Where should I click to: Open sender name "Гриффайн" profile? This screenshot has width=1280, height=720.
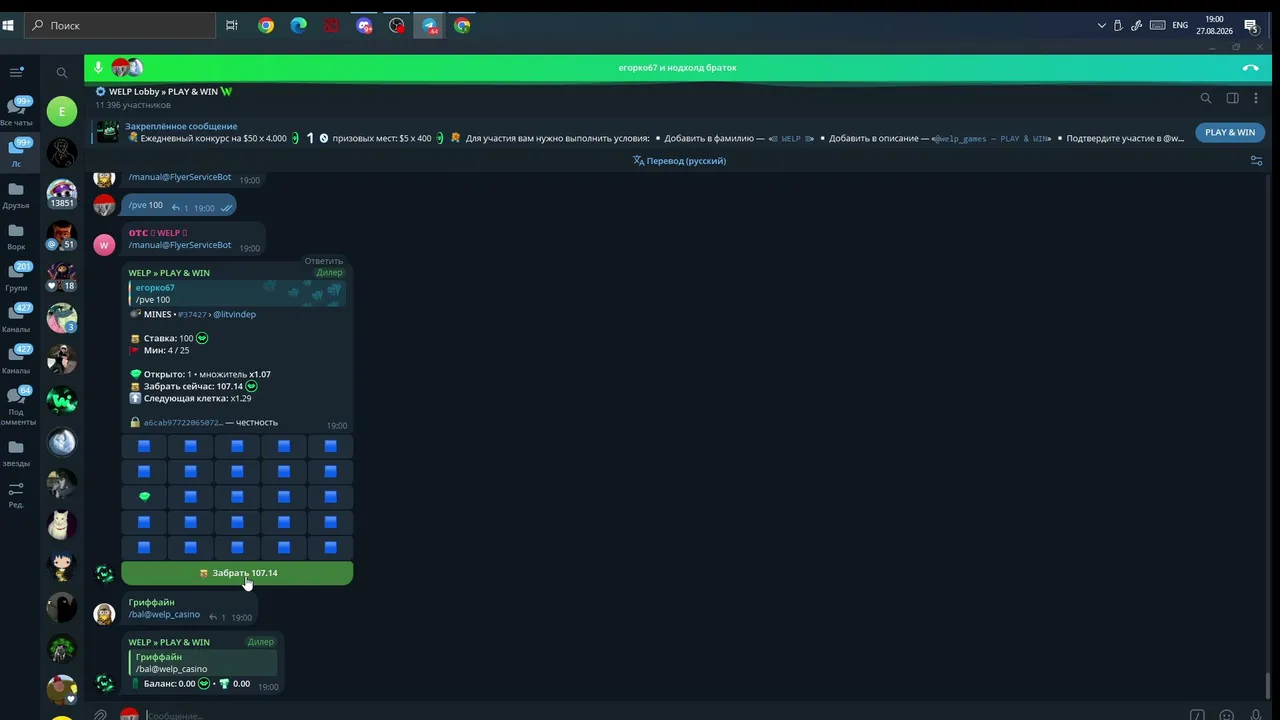tap(151, 602)
